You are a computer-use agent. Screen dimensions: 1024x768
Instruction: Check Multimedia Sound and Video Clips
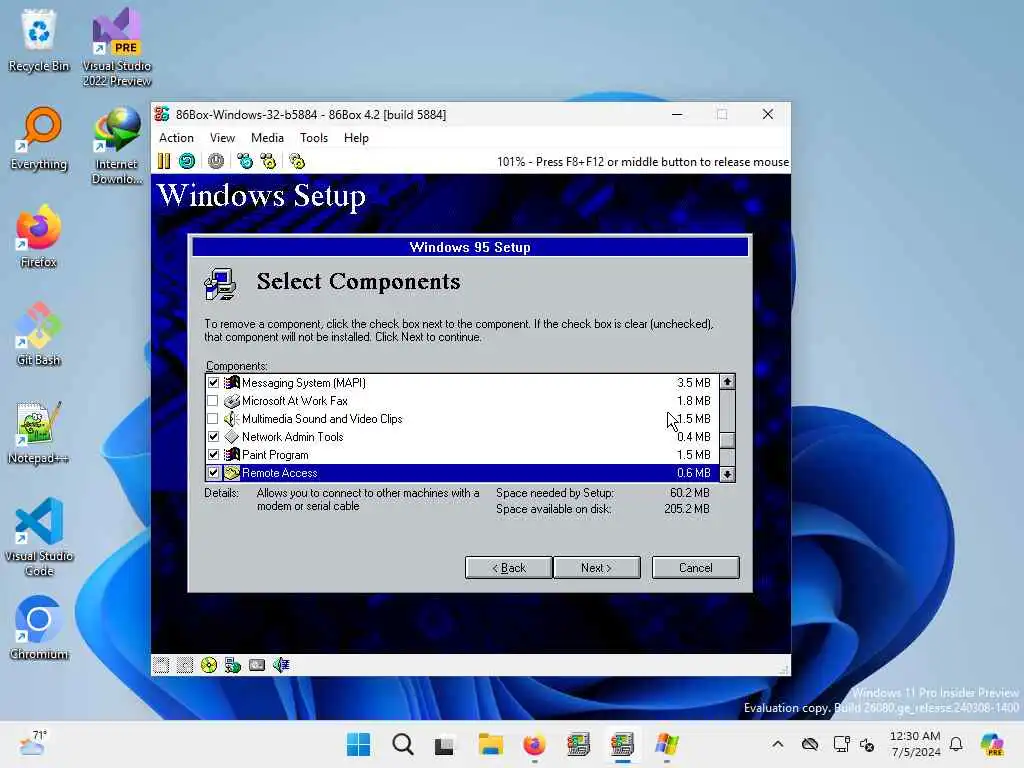tap(213, 419)
